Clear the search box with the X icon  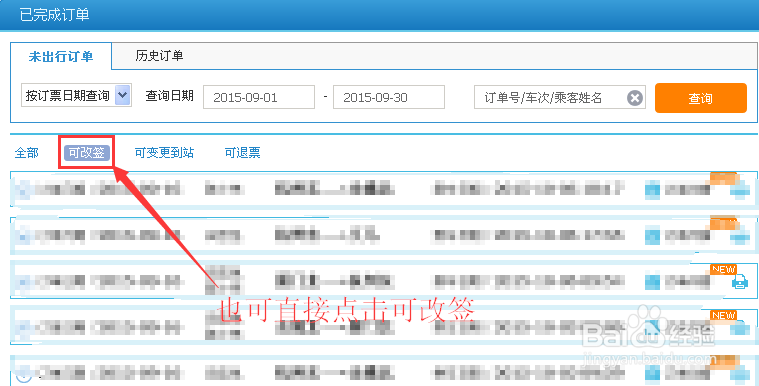pyautogui.click(x=635, y=98)
